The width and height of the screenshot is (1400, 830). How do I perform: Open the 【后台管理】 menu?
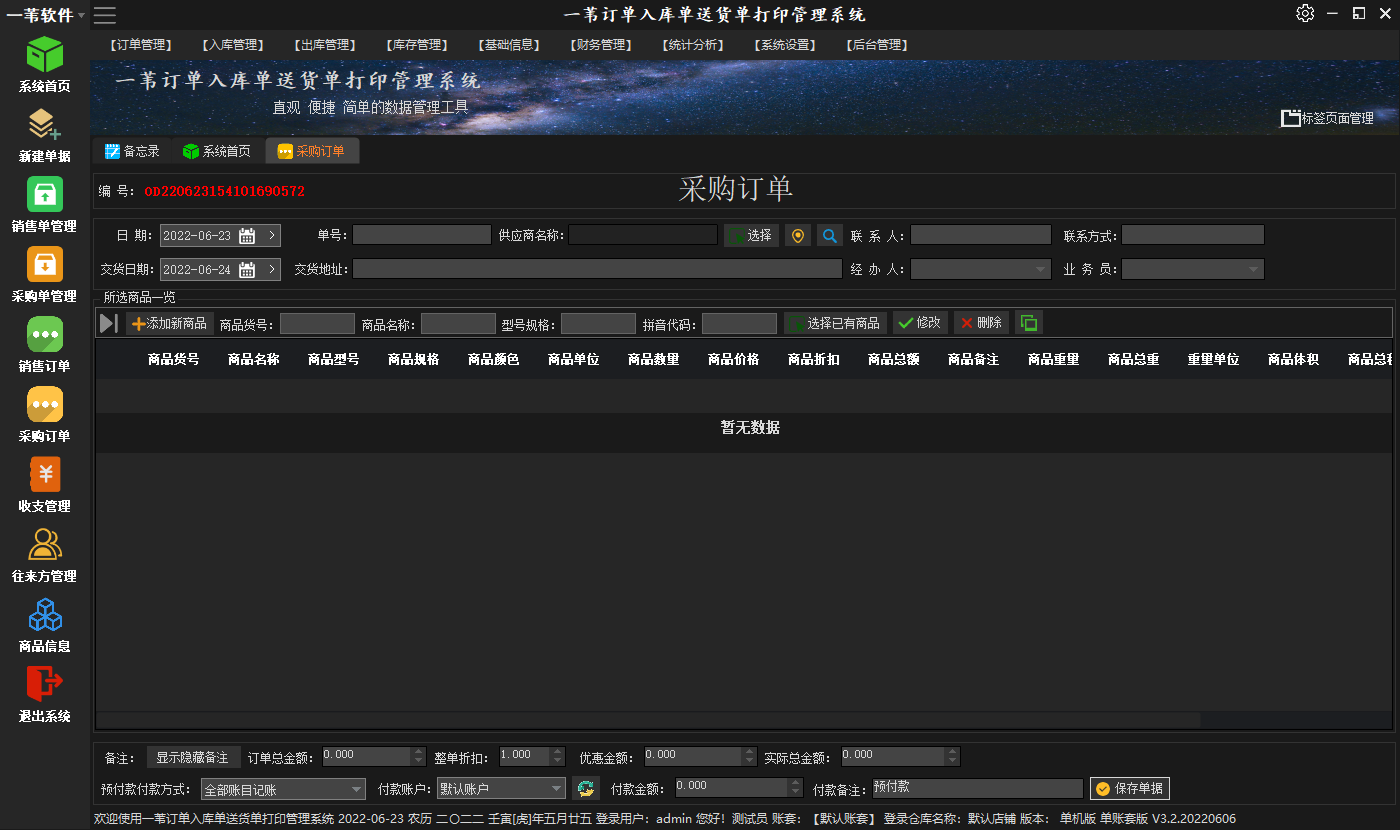(877, 45)
